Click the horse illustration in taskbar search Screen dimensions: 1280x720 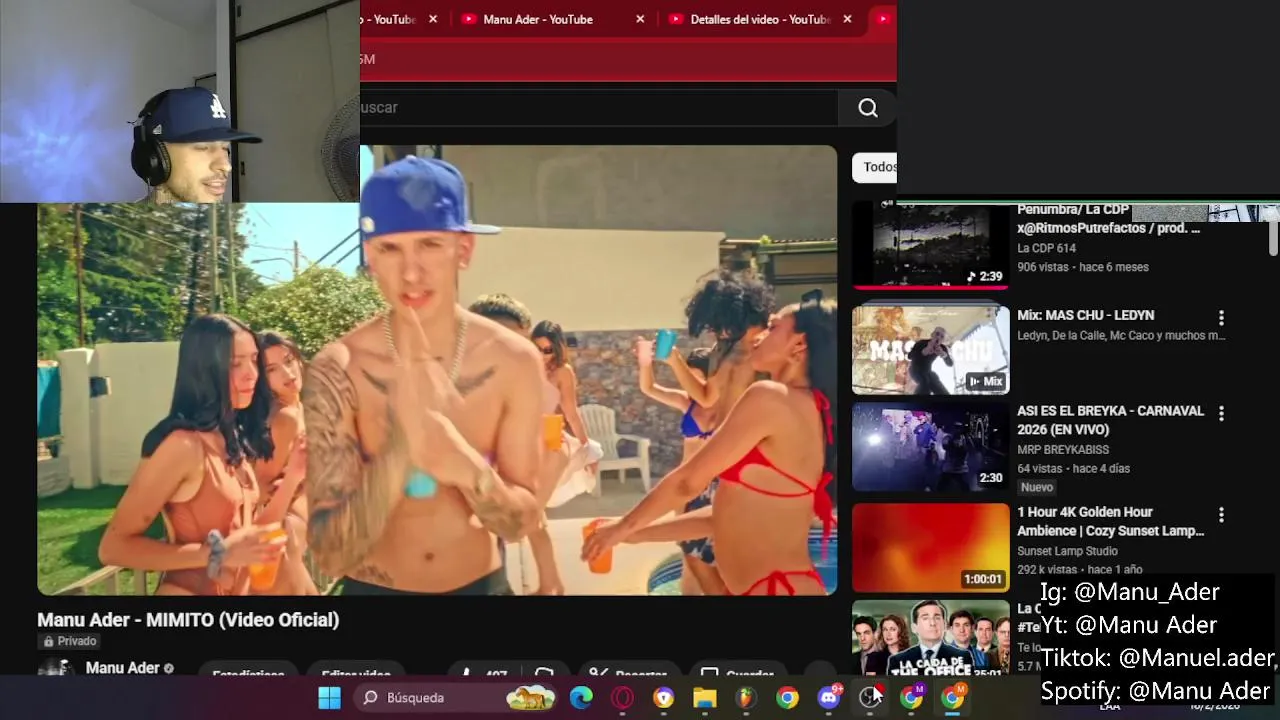[530, 697]
